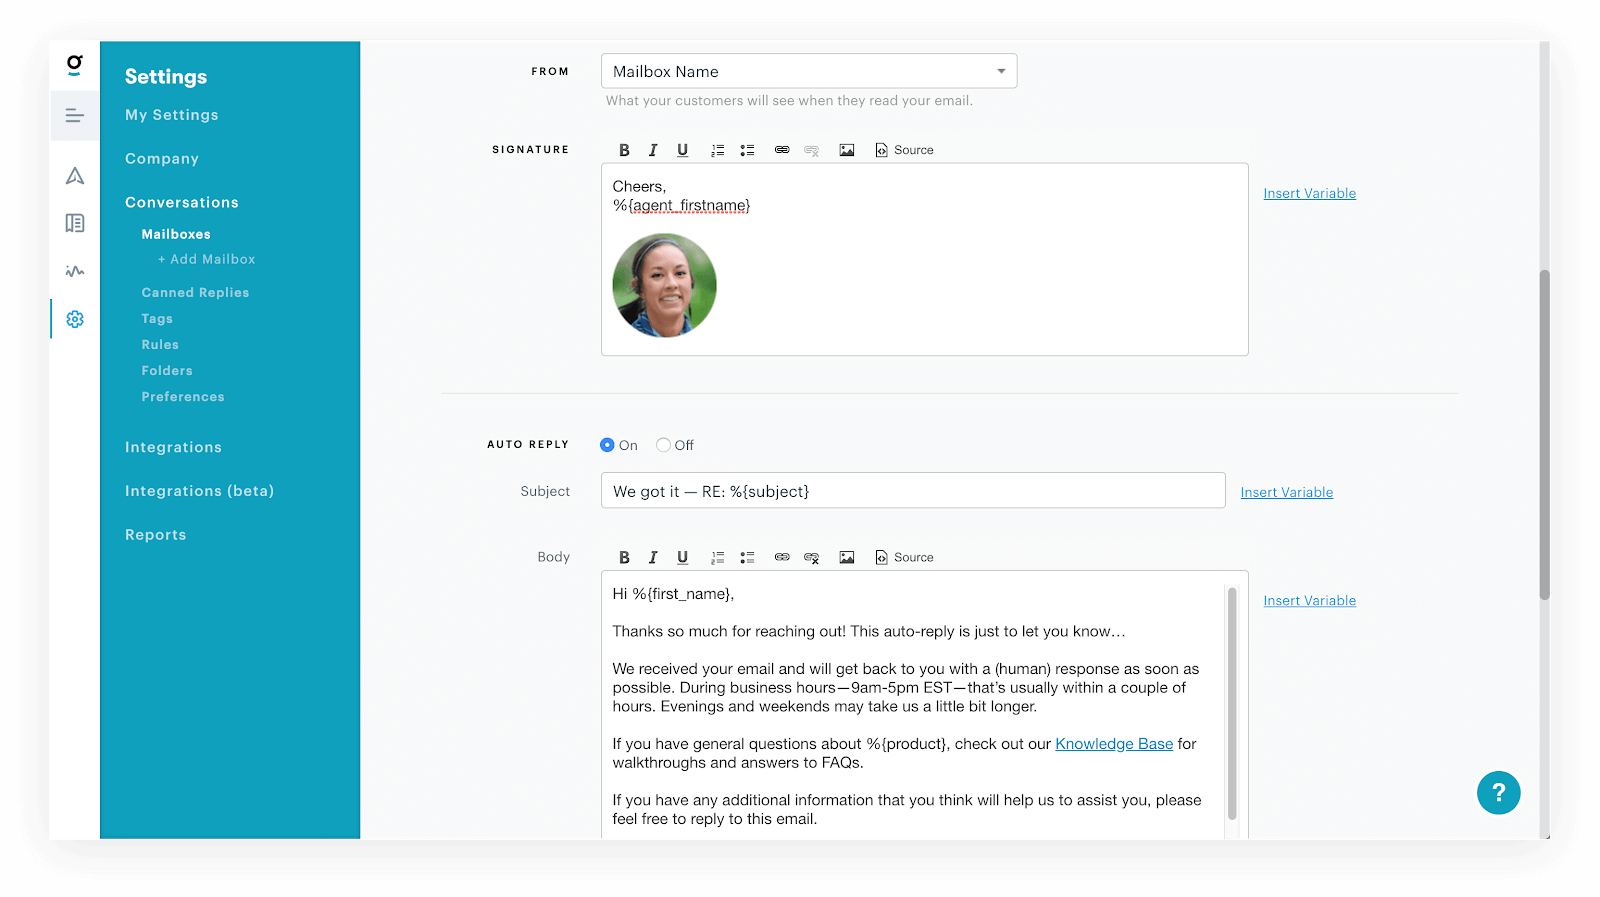Toggle Italic in the Body editor toolbar
The height and width of the screenshot is (897, 1600).
[653, 558]
